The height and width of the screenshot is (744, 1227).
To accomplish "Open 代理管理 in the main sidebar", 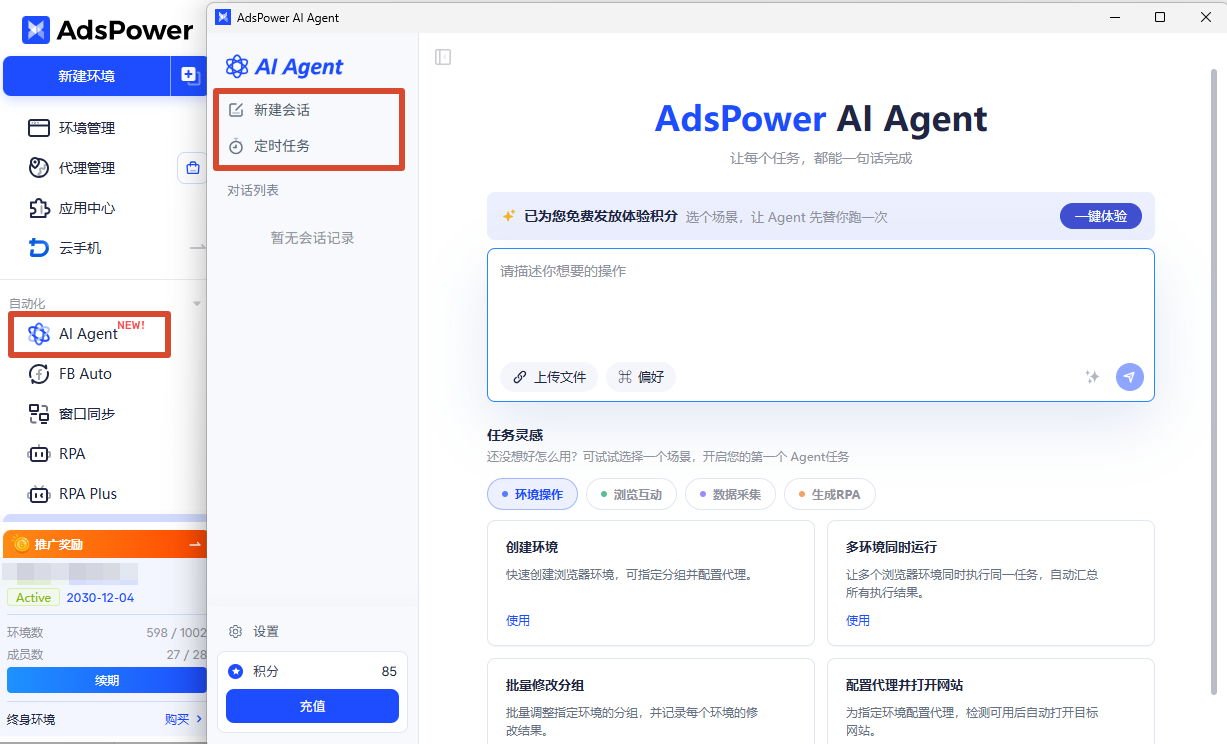I will coord(86,168).
